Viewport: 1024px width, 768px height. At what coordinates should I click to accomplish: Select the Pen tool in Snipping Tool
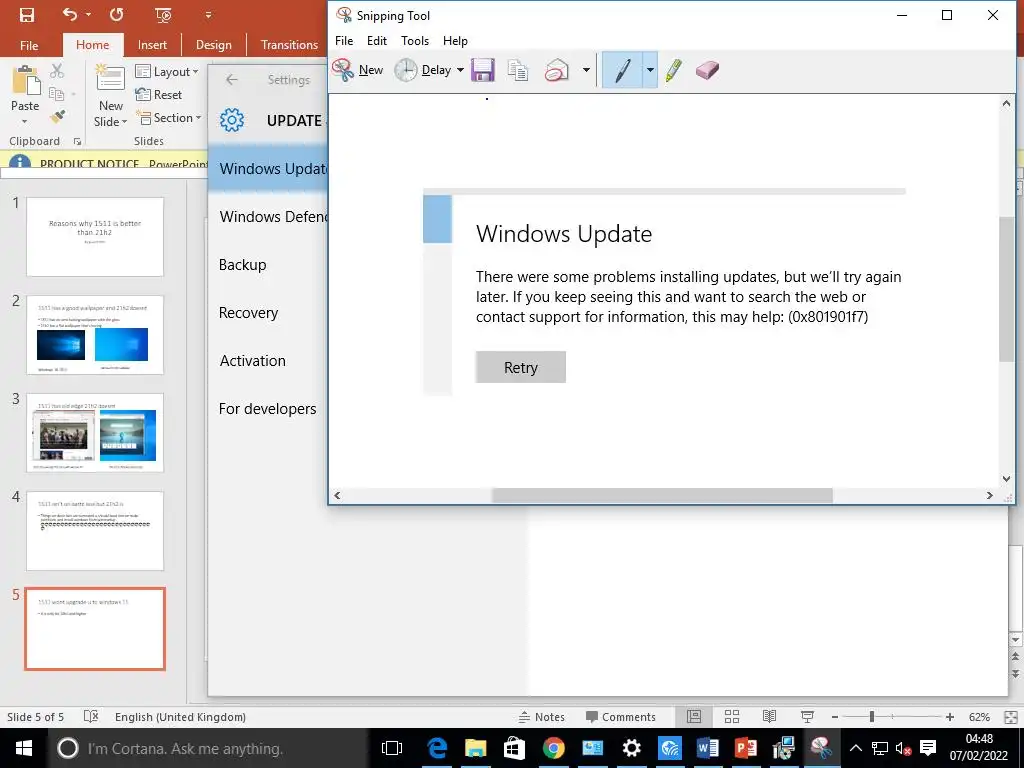tap(622, 70)
